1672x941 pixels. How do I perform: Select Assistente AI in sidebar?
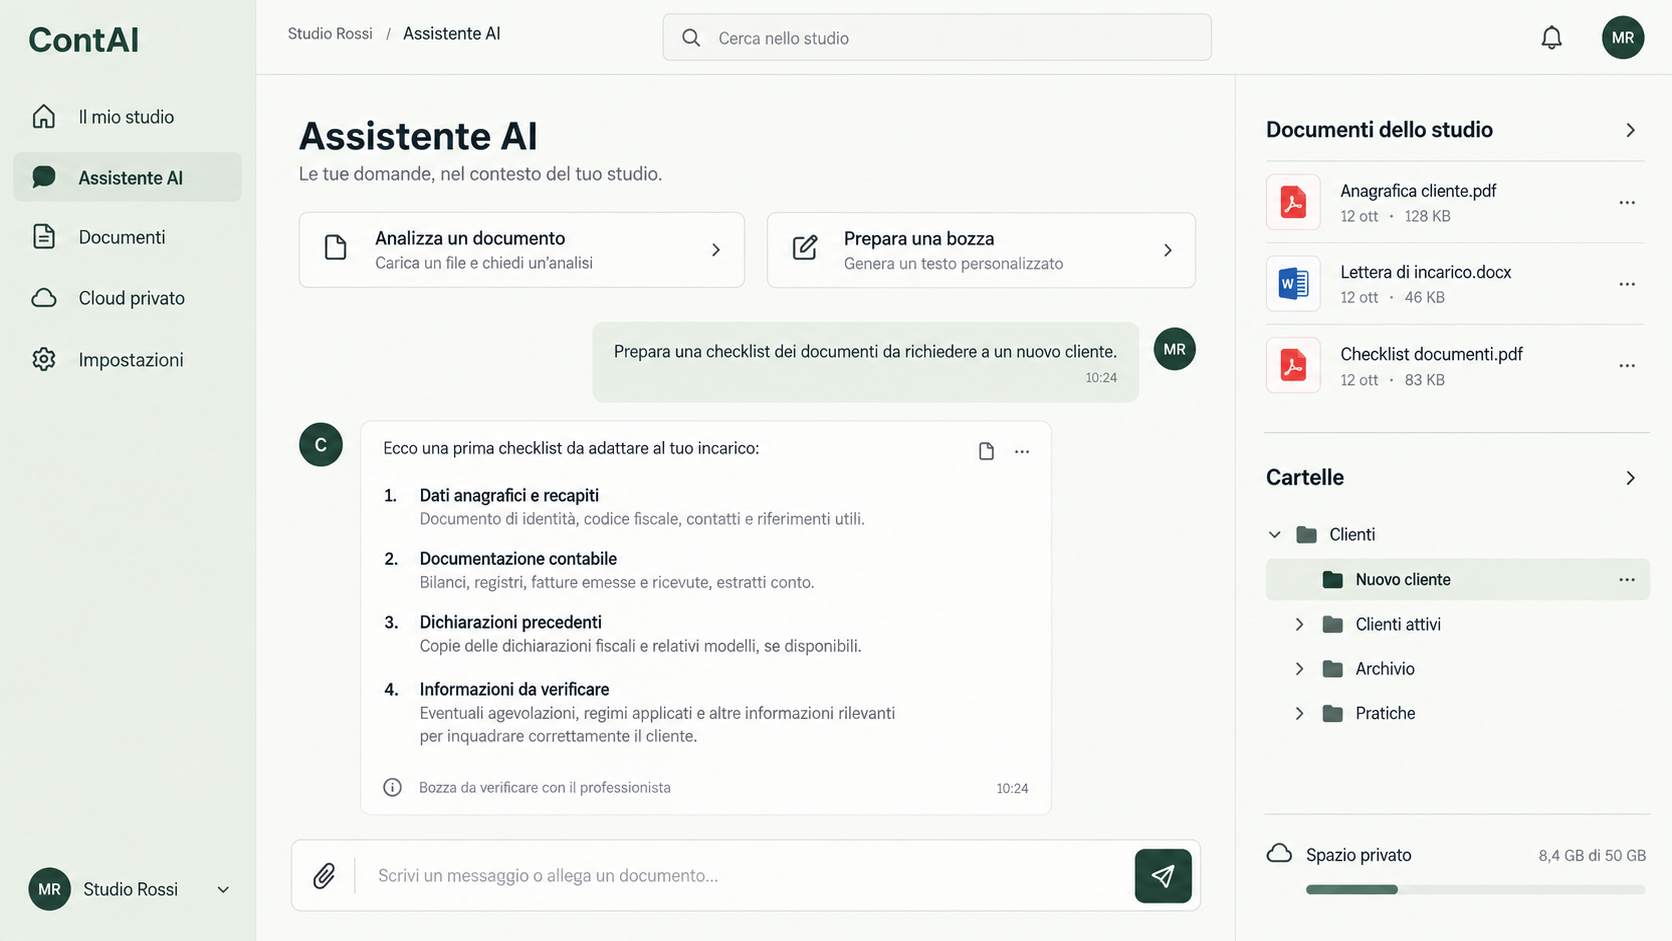click(127, 177)
